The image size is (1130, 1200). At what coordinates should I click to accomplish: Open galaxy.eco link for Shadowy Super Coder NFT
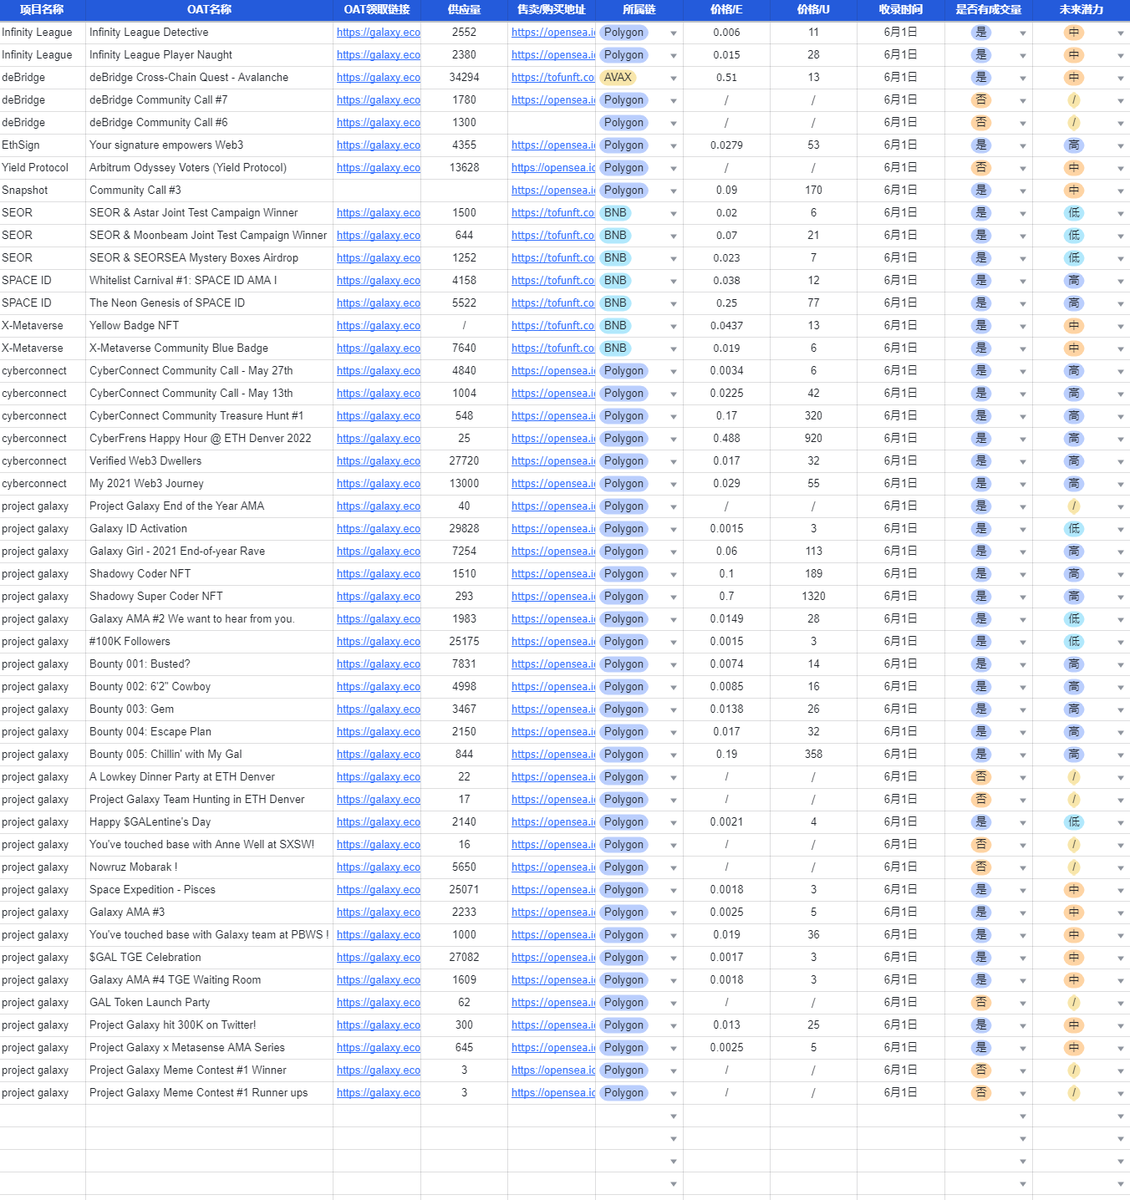pos(378,596)
